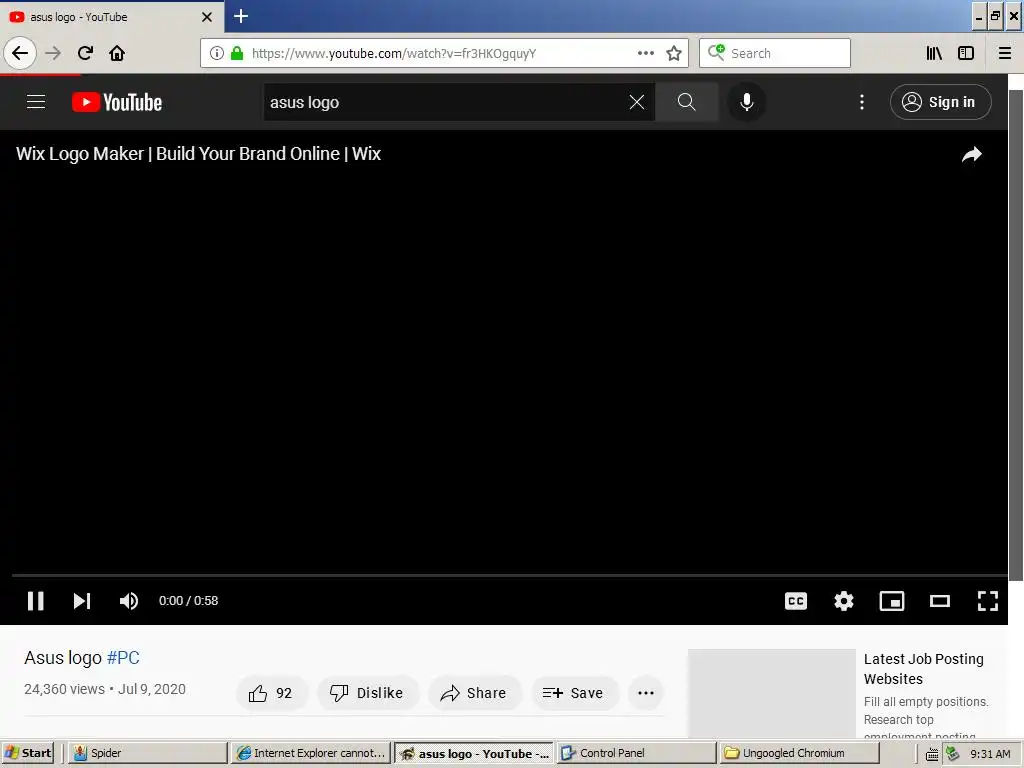Image resolution: width=1024 pixels, height=768 pixels.
Task: Open the Firefox hamburger menu
Action: point(1004,53)
